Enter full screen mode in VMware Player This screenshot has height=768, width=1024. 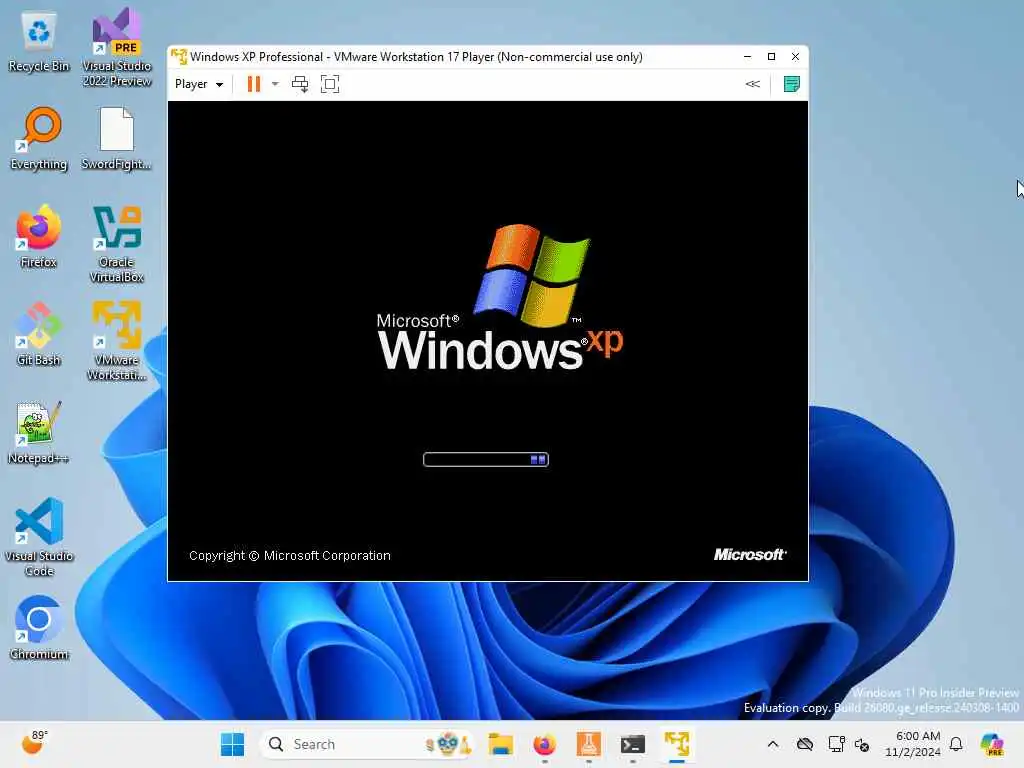[x=330, y=84]
